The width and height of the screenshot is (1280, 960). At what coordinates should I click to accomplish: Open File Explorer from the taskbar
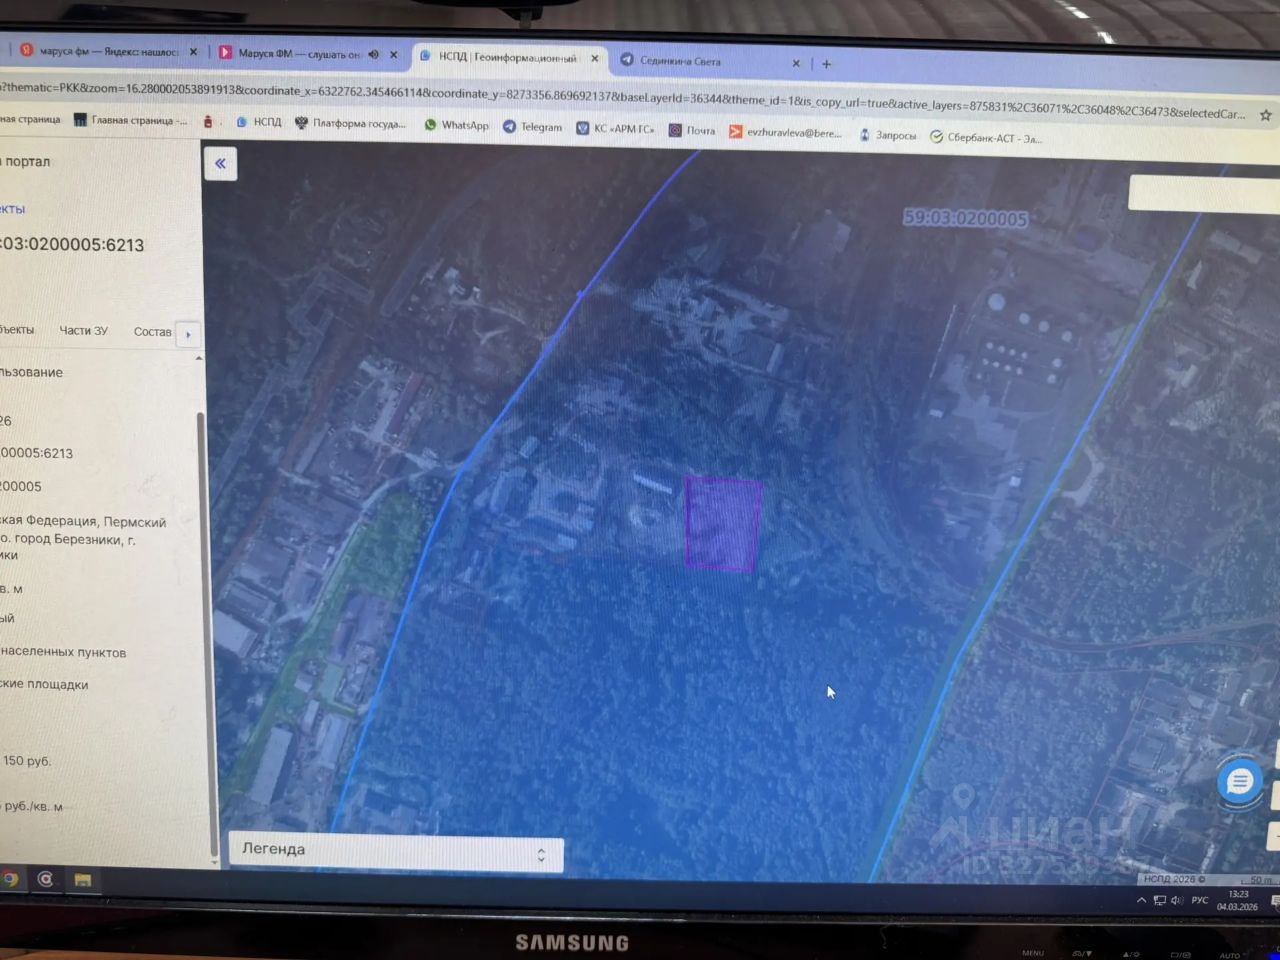(83, 880)
